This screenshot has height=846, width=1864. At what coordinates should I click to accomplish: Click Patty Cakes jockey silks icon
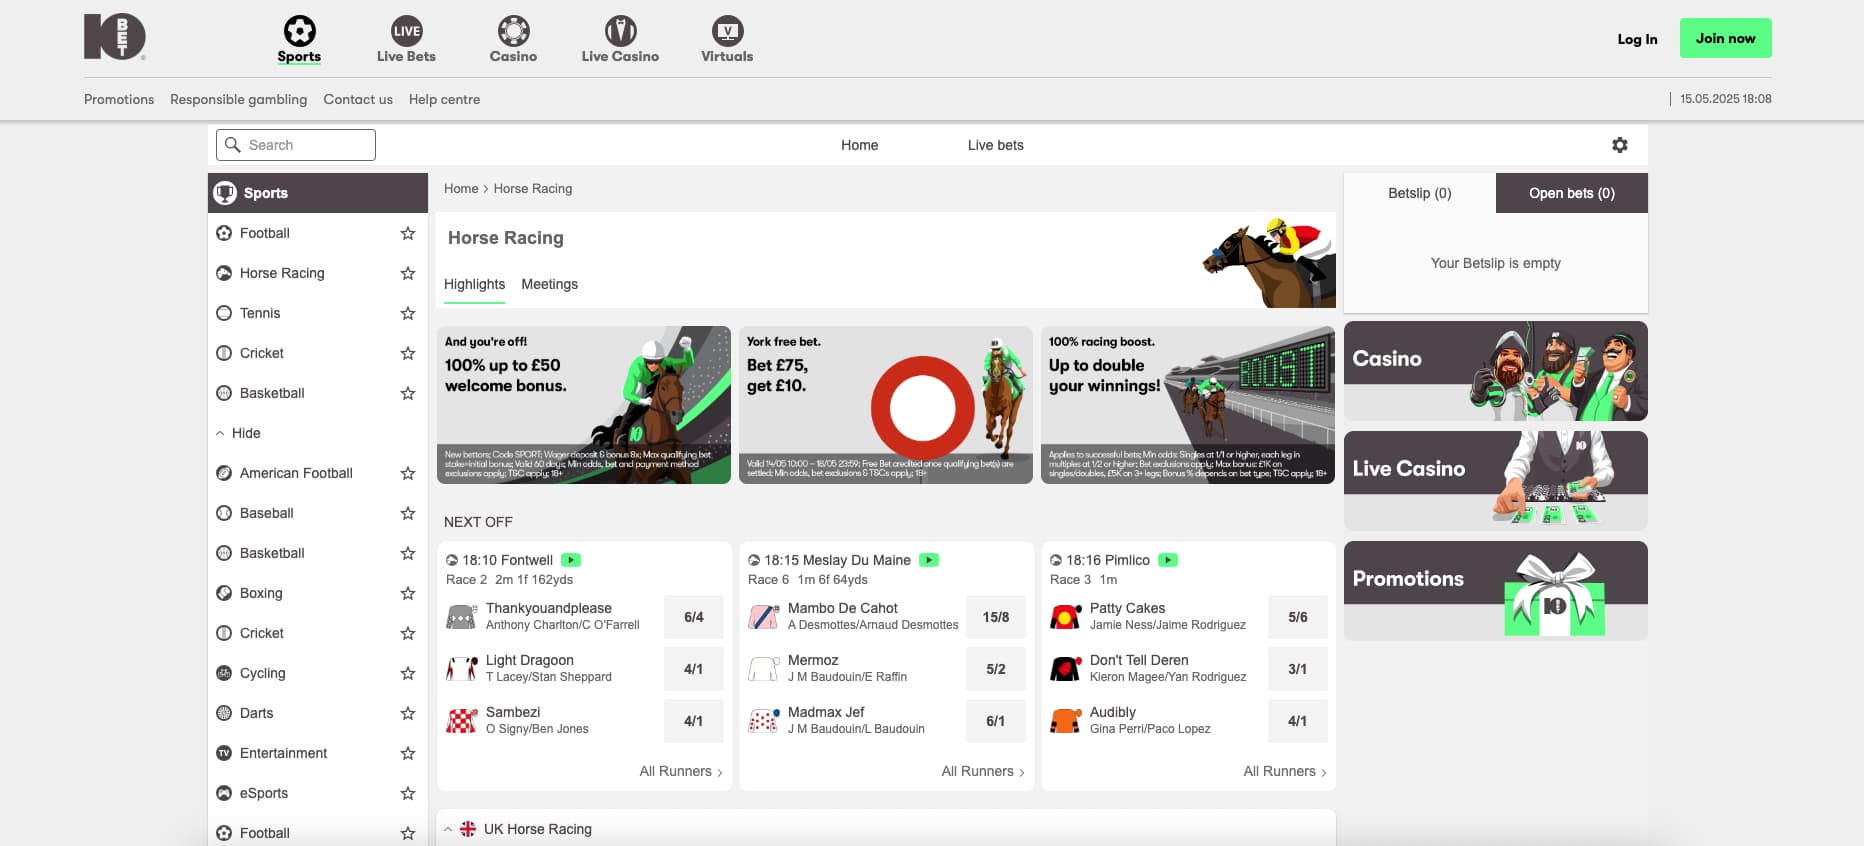tap(1065, 617)
